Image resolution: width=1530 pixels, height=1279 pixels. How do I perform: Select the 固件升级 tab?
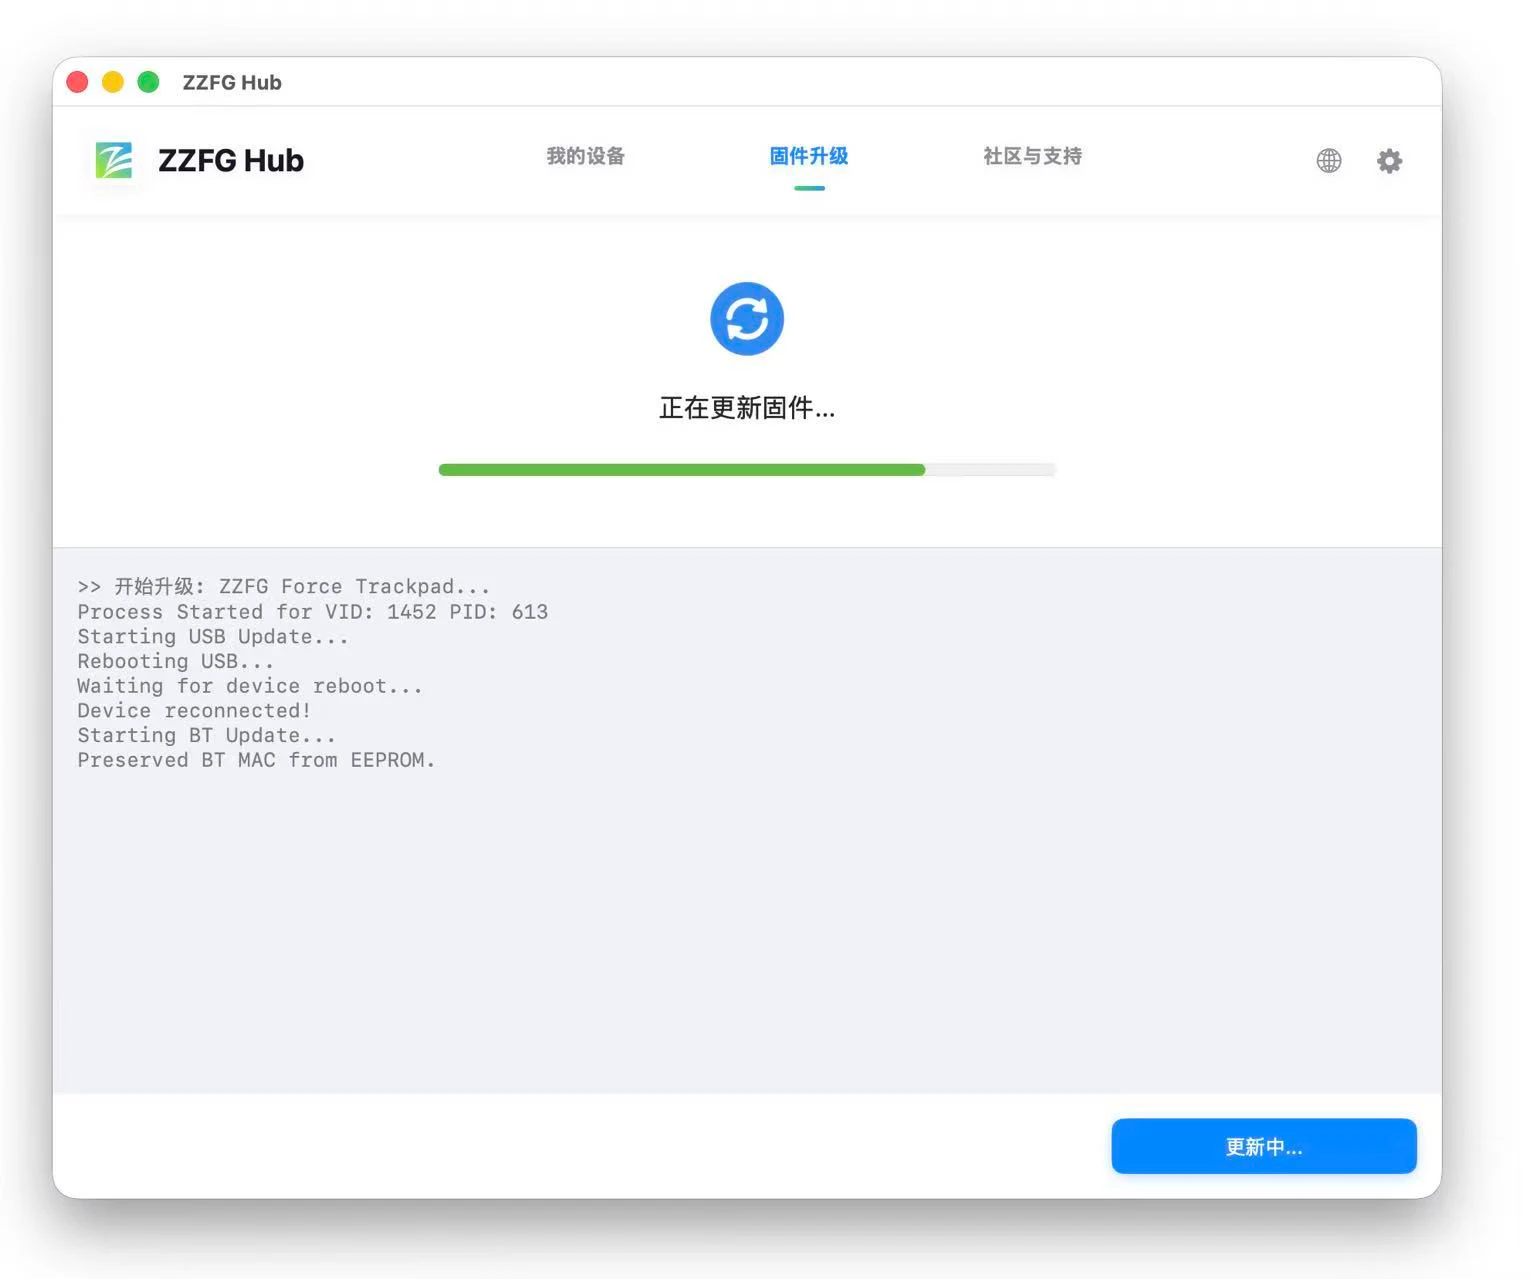pyautogui.click(x=809, y=156)
